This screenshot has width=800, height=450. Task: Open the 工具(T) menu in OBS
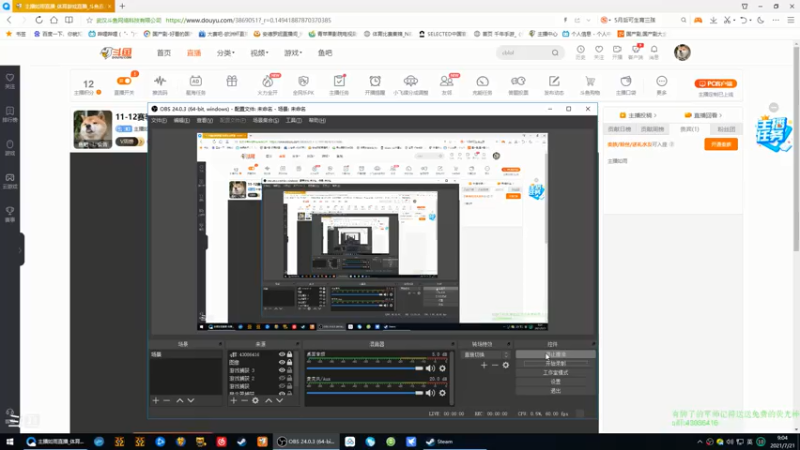click(x=293, y=120)
